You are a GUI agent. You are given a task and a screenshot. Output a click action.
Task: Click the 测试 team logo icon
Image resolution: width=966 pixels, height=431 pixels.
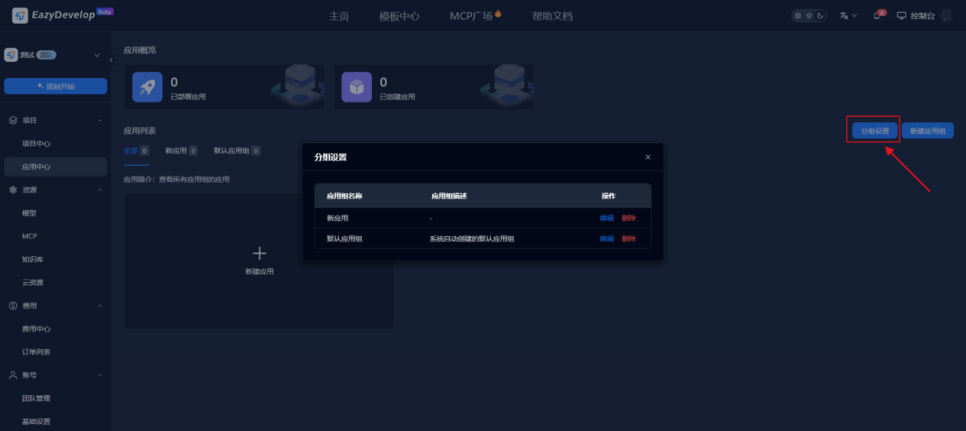tap(11, 55)
